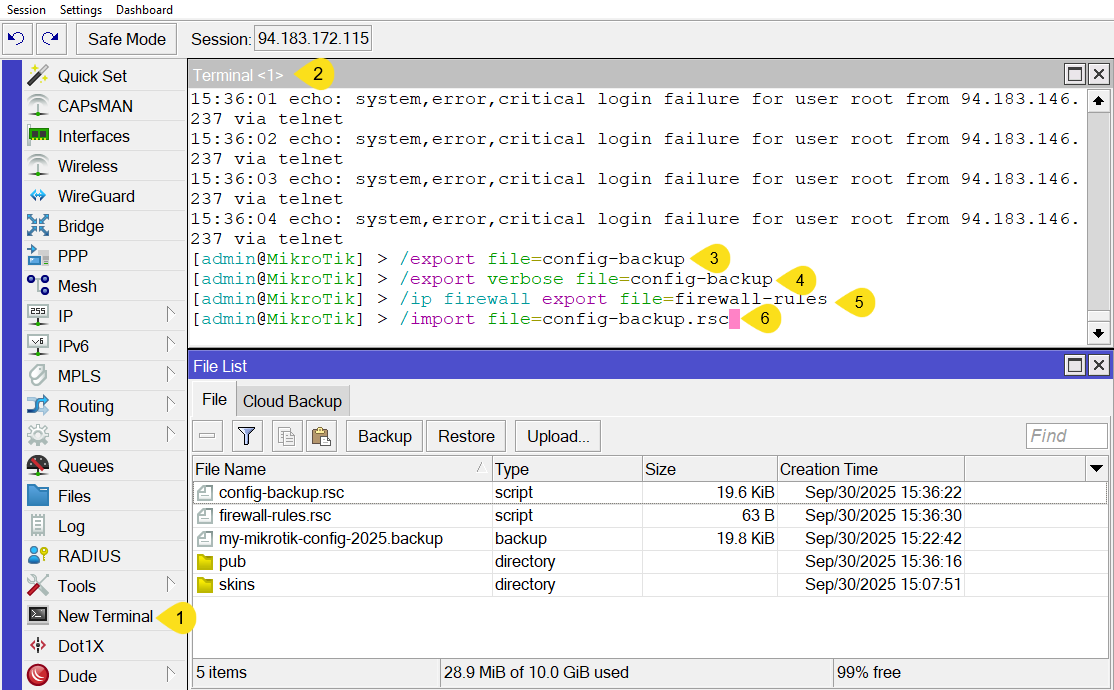Click the Restore button

click(x=466, y=436)
